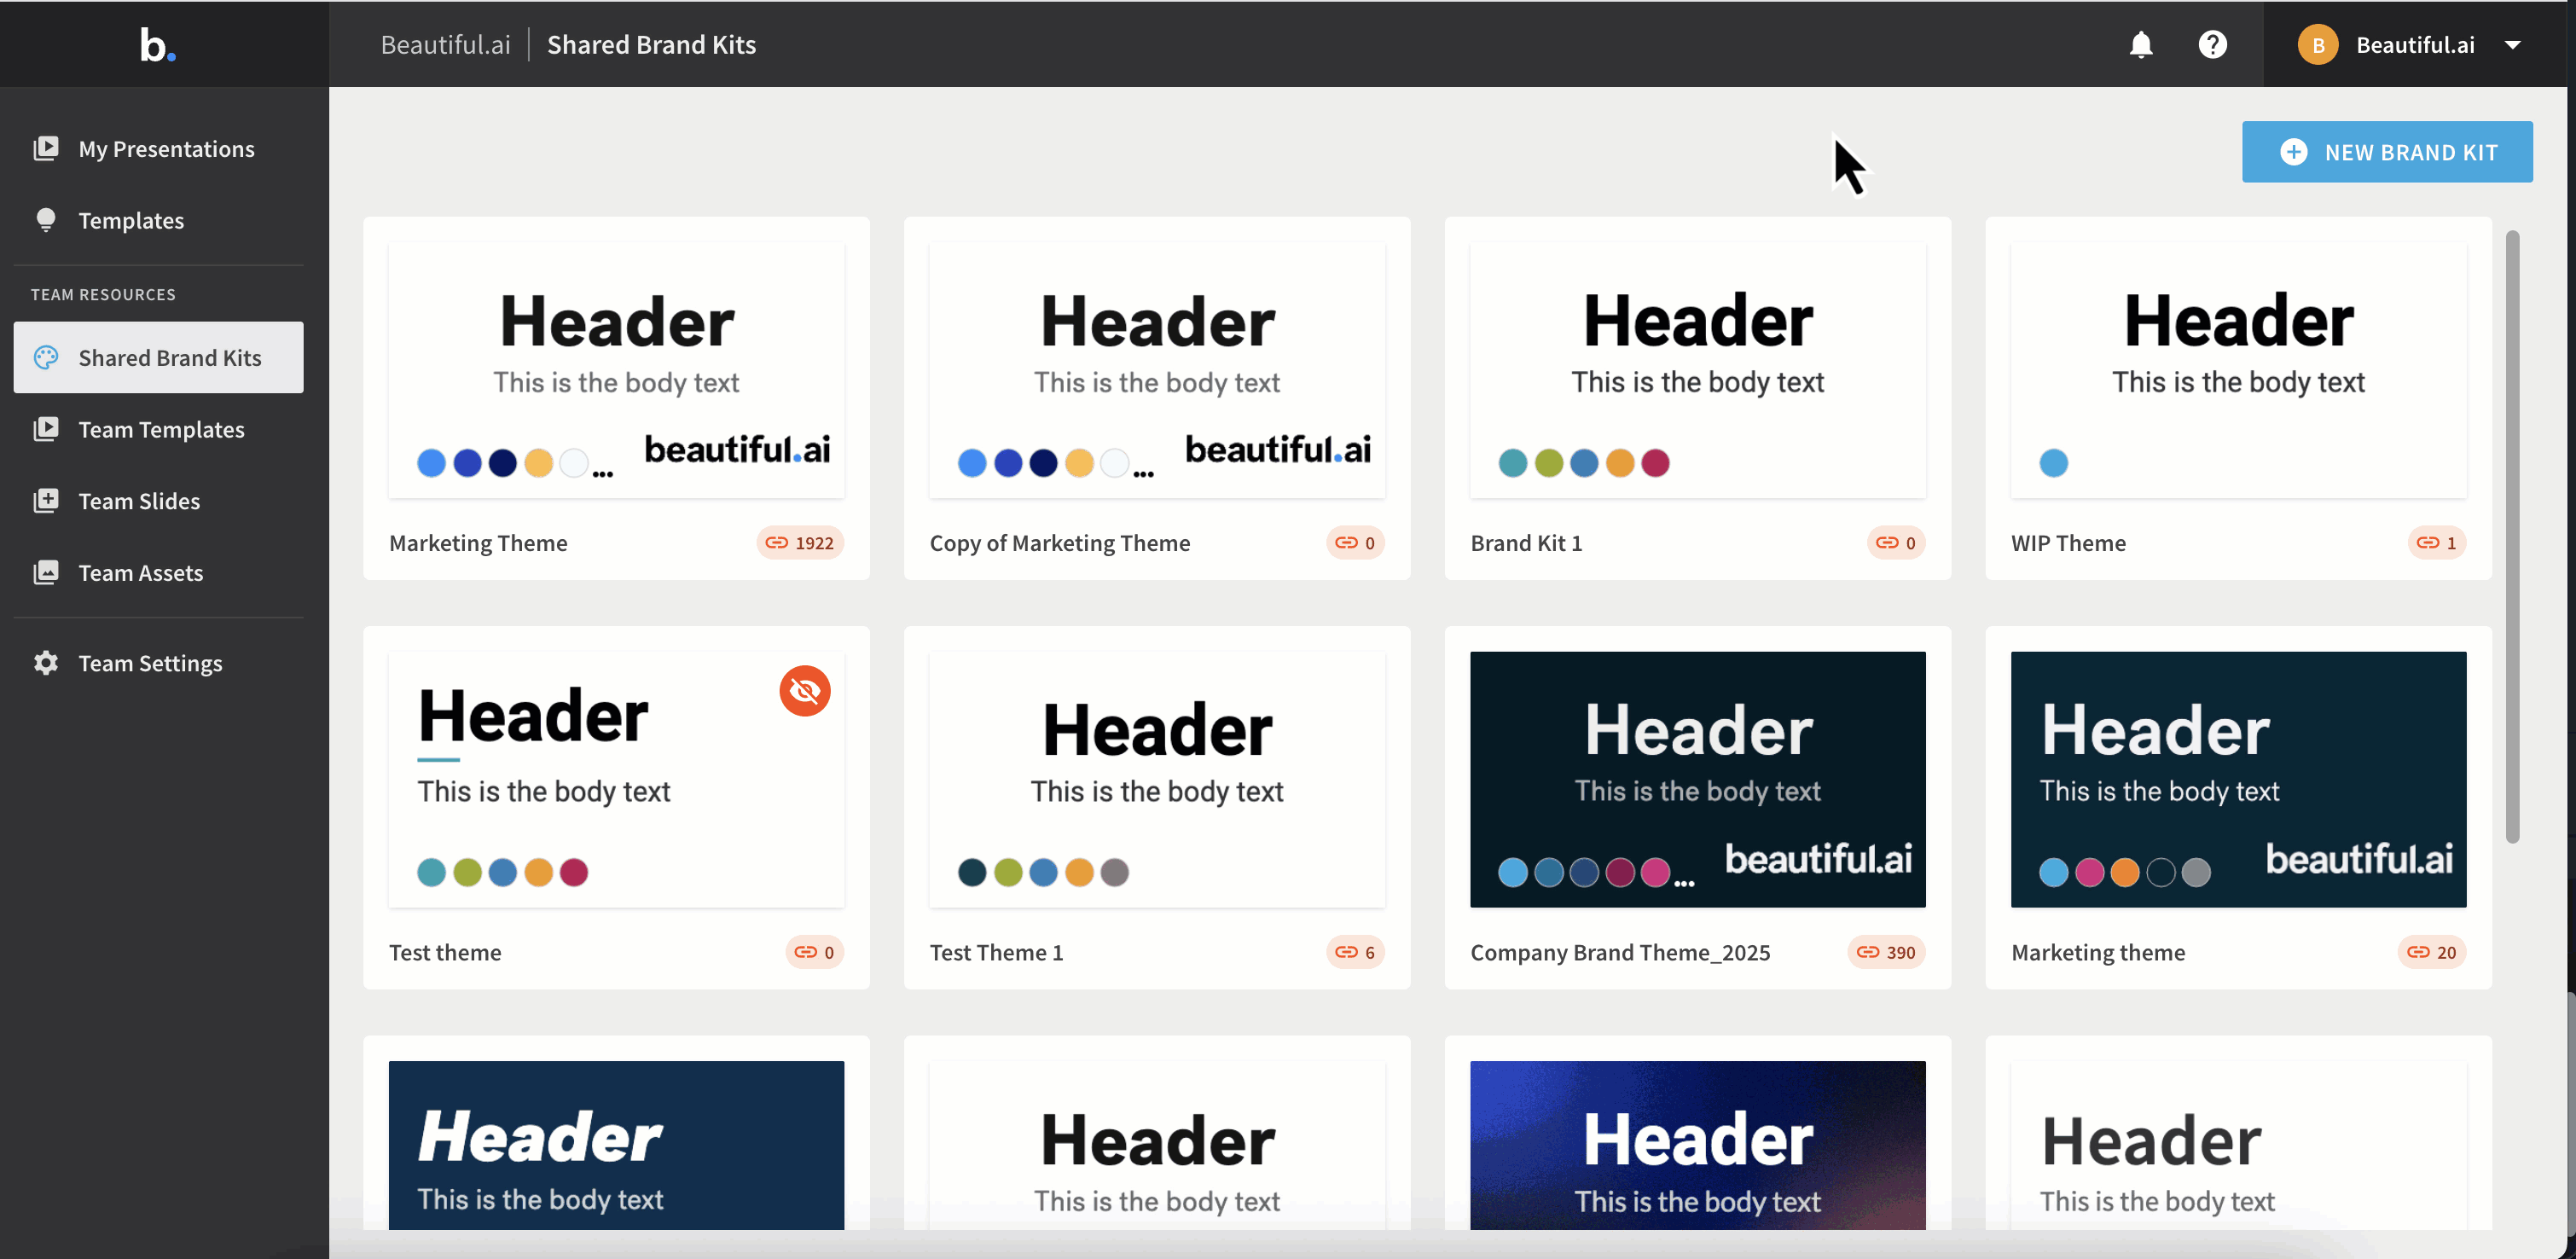Click the 'Company Brand Theme_2025' title
Viewport: 2576px width, 1259px height.
click(x=1620, y=952)
